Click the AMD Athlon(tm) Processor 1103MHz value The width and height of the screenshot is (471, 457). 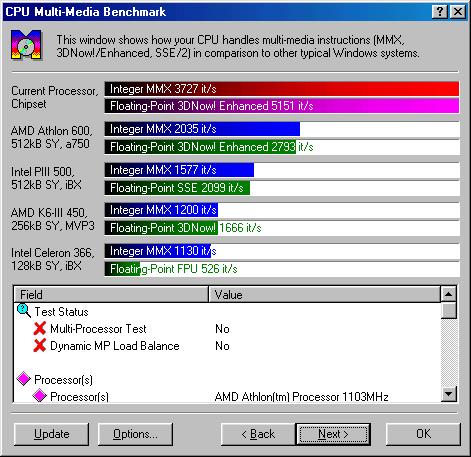pyautogui.click(x=302, y=397)
